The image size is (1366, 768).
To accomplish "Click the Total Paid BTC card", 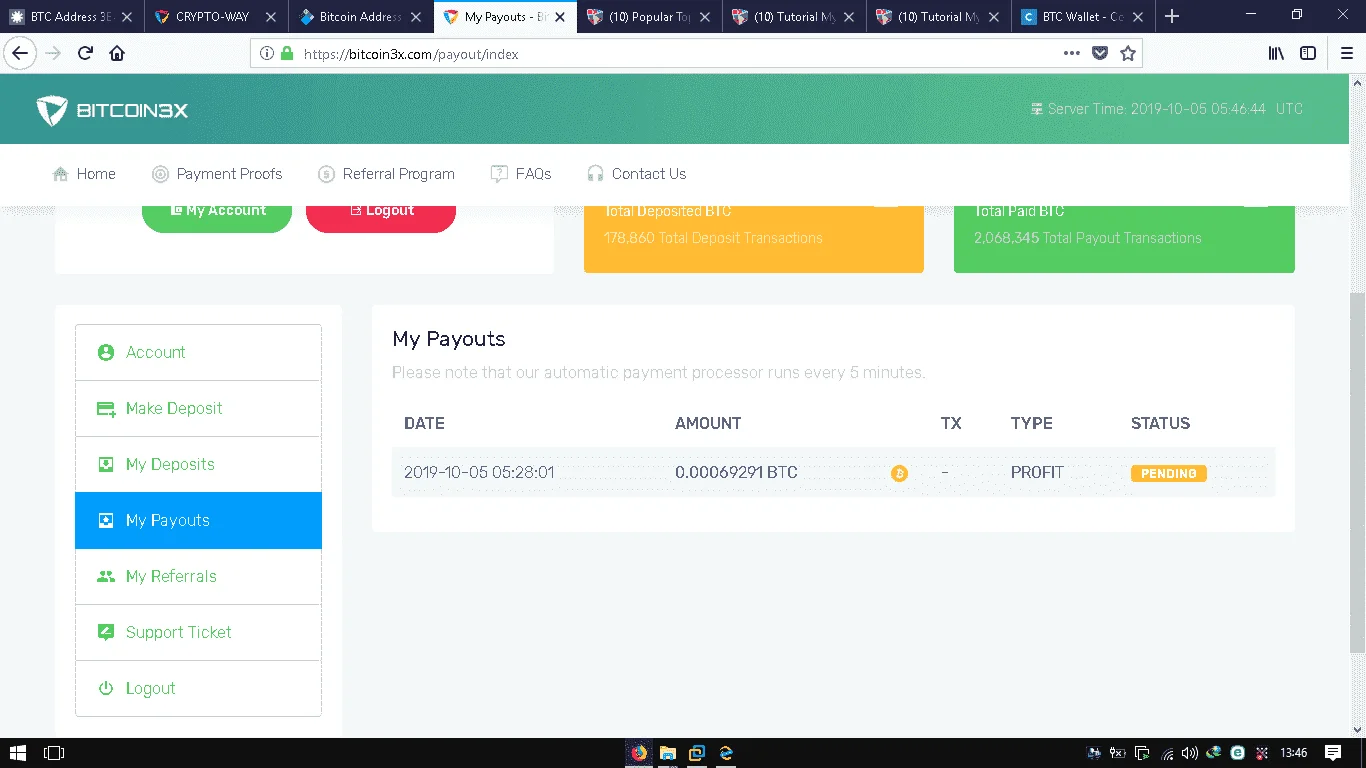I will point(1124,238).
